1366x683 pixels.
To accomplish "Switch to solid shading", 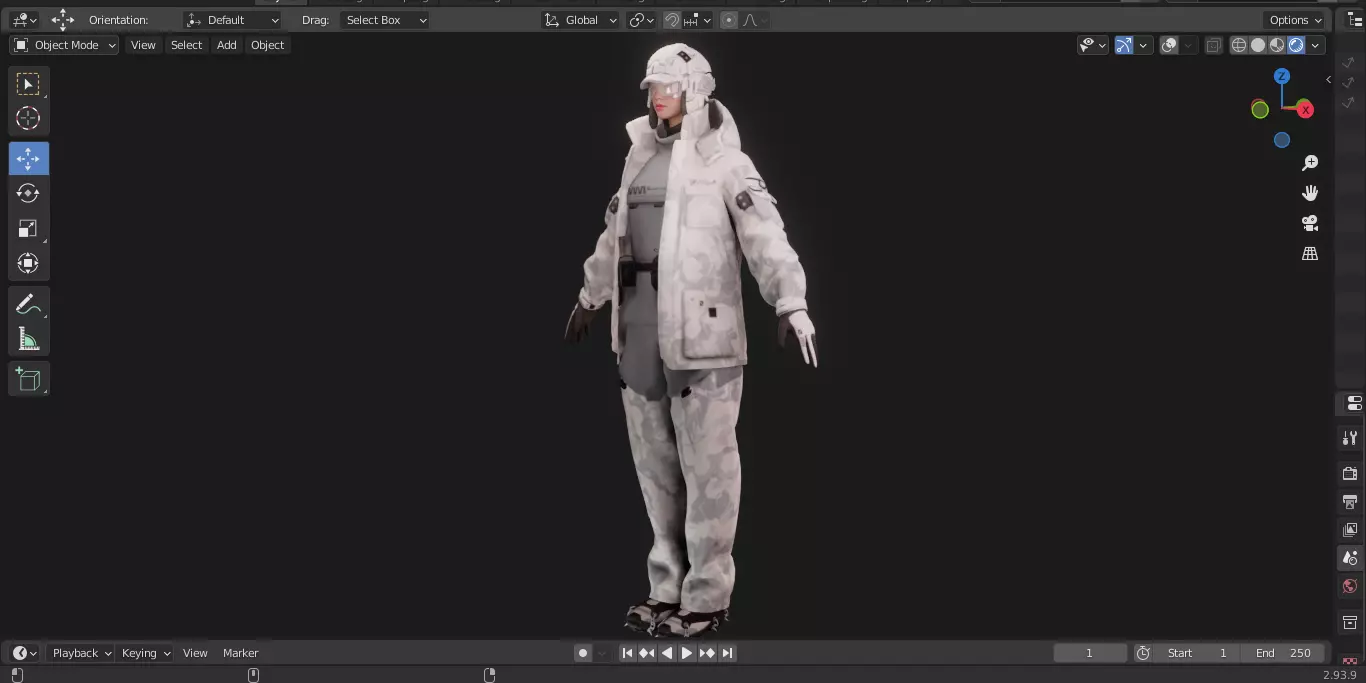I will click(x=1258, y=45).
